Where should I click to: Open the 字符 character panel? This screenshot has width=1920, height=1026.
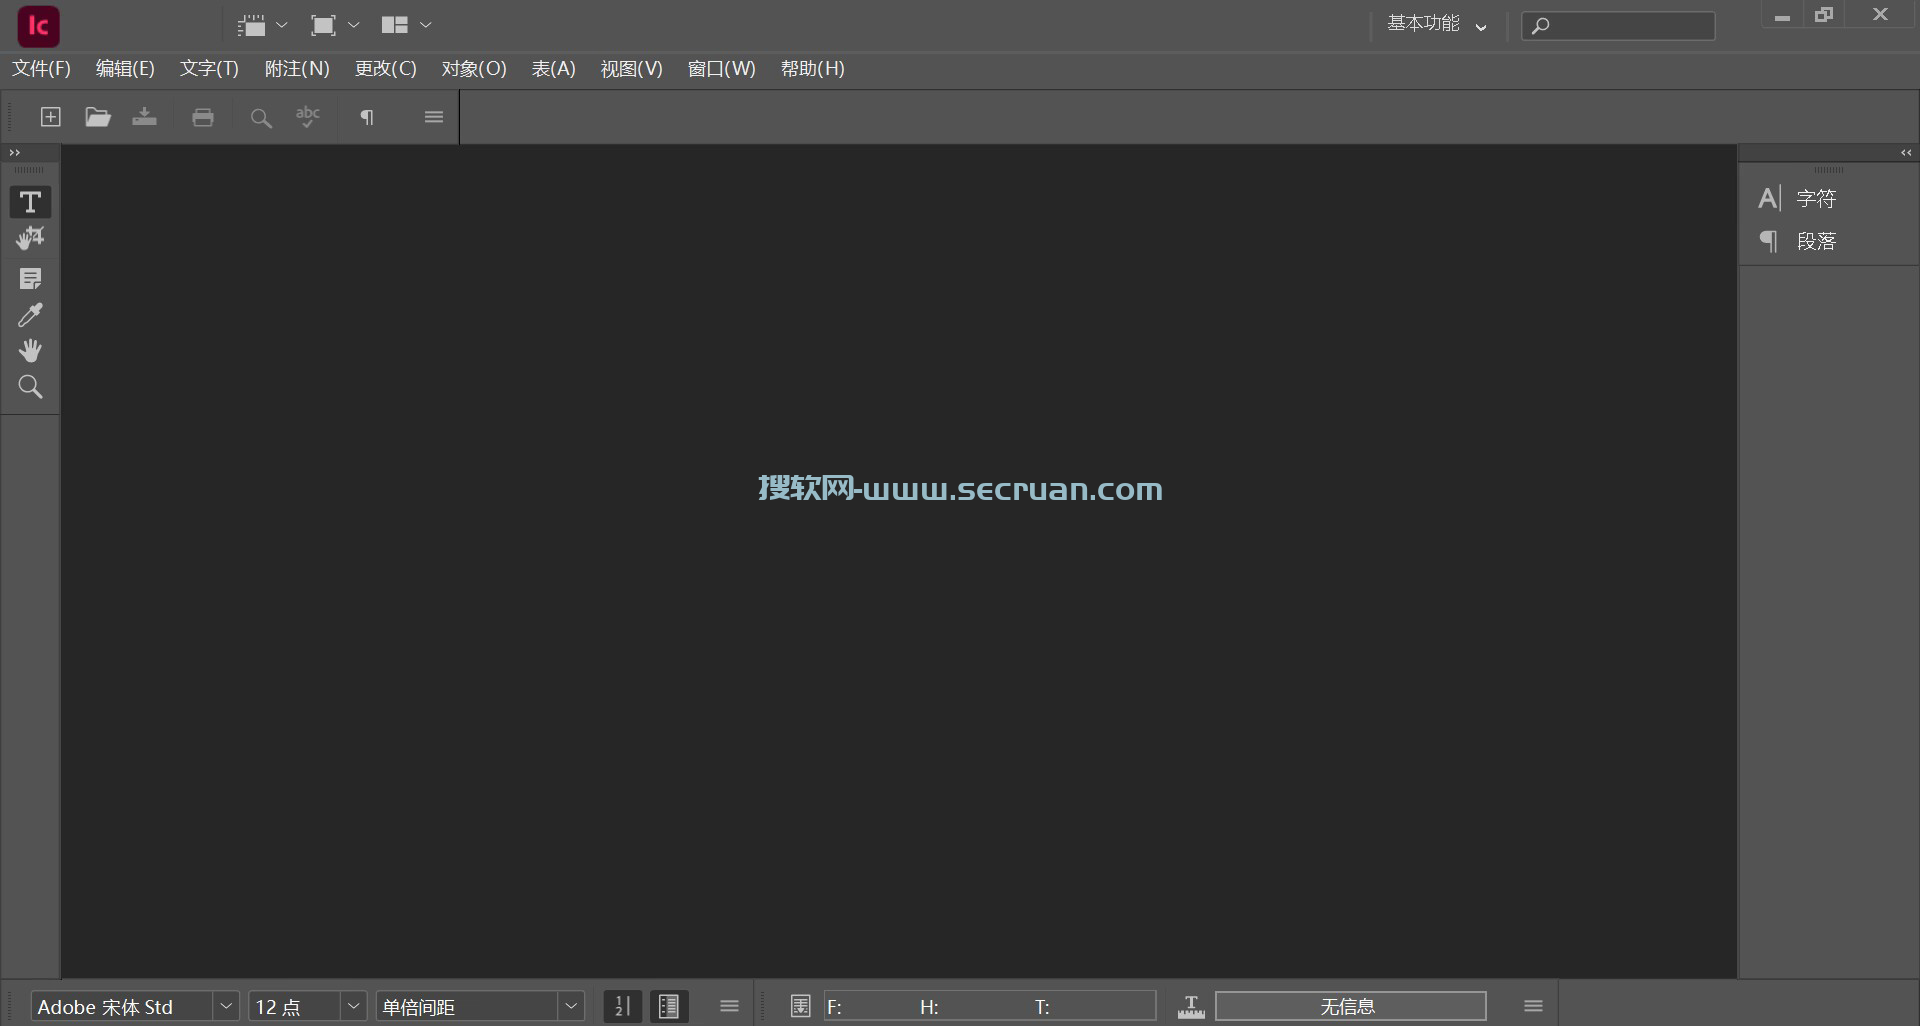[x=1798, y=198]
